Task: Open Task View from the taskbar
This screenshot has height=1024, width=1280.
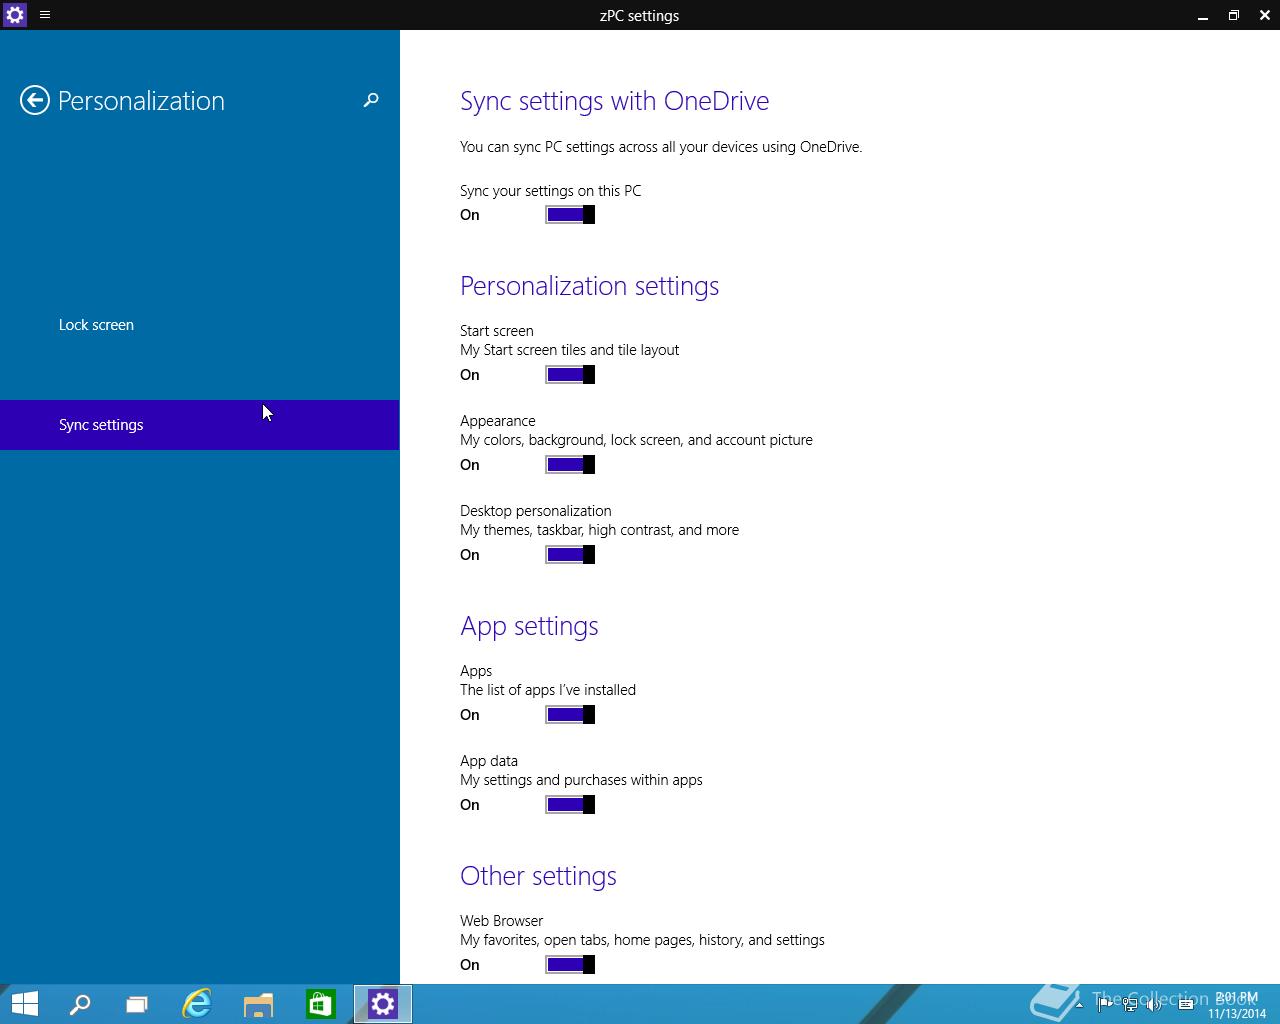Action: point(137,1004)
